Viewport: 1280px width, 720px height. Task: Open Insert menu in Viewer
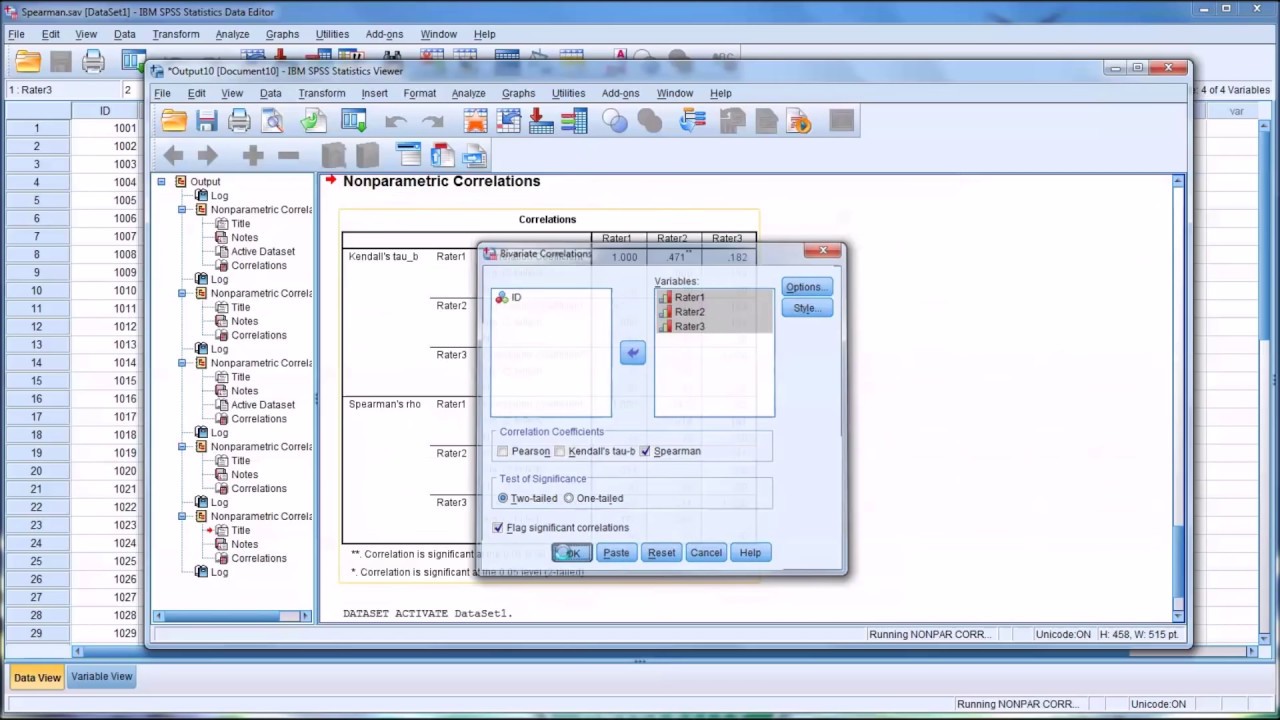tap(375, 93)
